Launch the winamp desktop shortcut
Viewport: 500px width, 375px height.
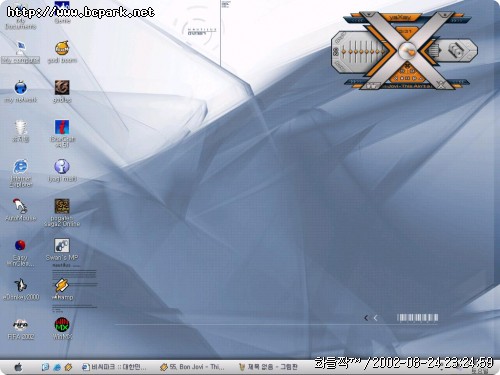pyautogui.click(x=62, y=289)
